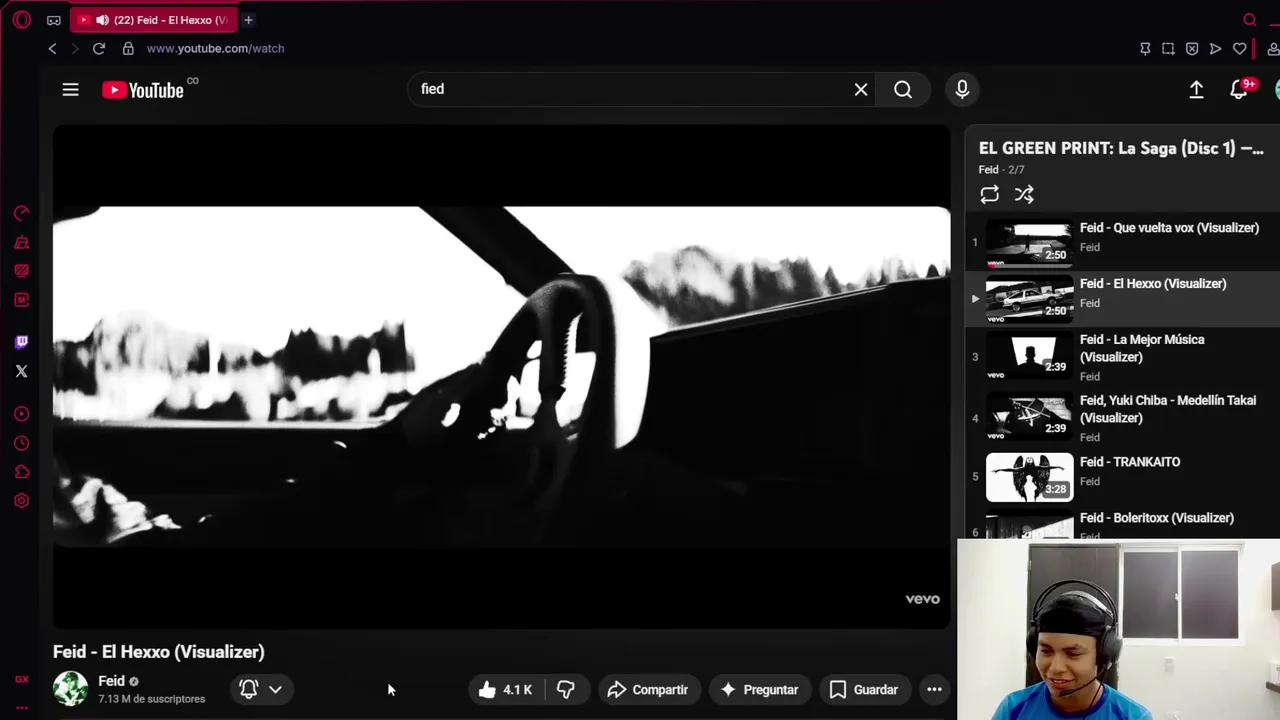The image size is (1280, 720).
Task: Expand the subscription notification dropdown chevron
Action: coord(275,689)
